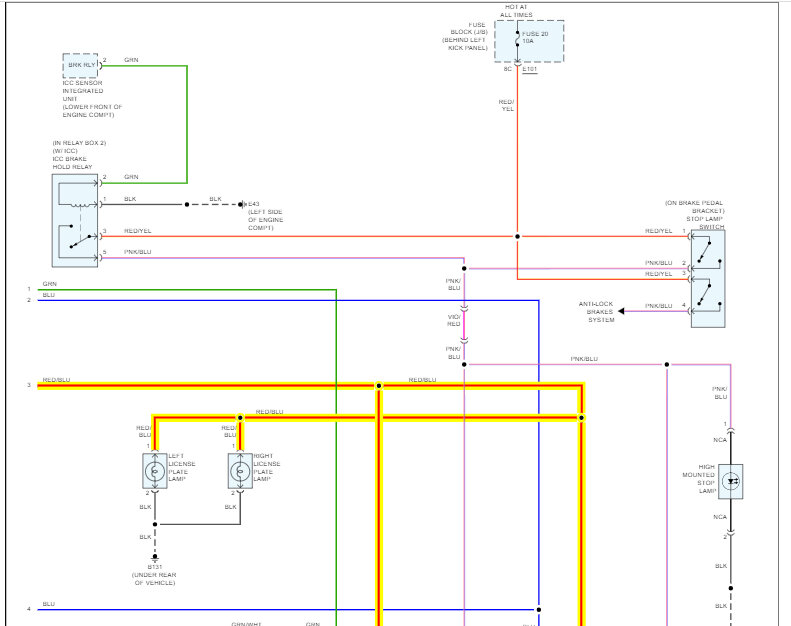Click the Anti-Lock Brakes System arrow
This screenshot has height=626, width=791.
[622, 311]
